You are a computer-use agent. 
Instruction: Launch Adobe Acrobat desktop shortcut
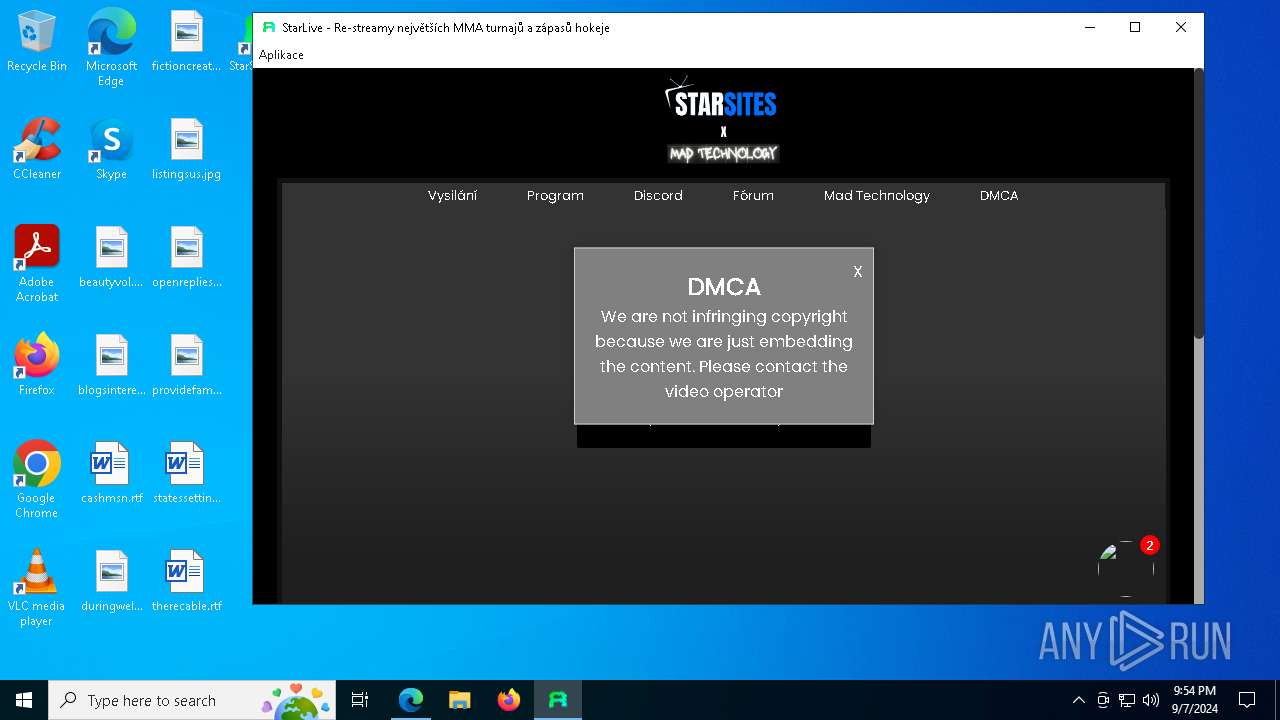pos(37,264)
